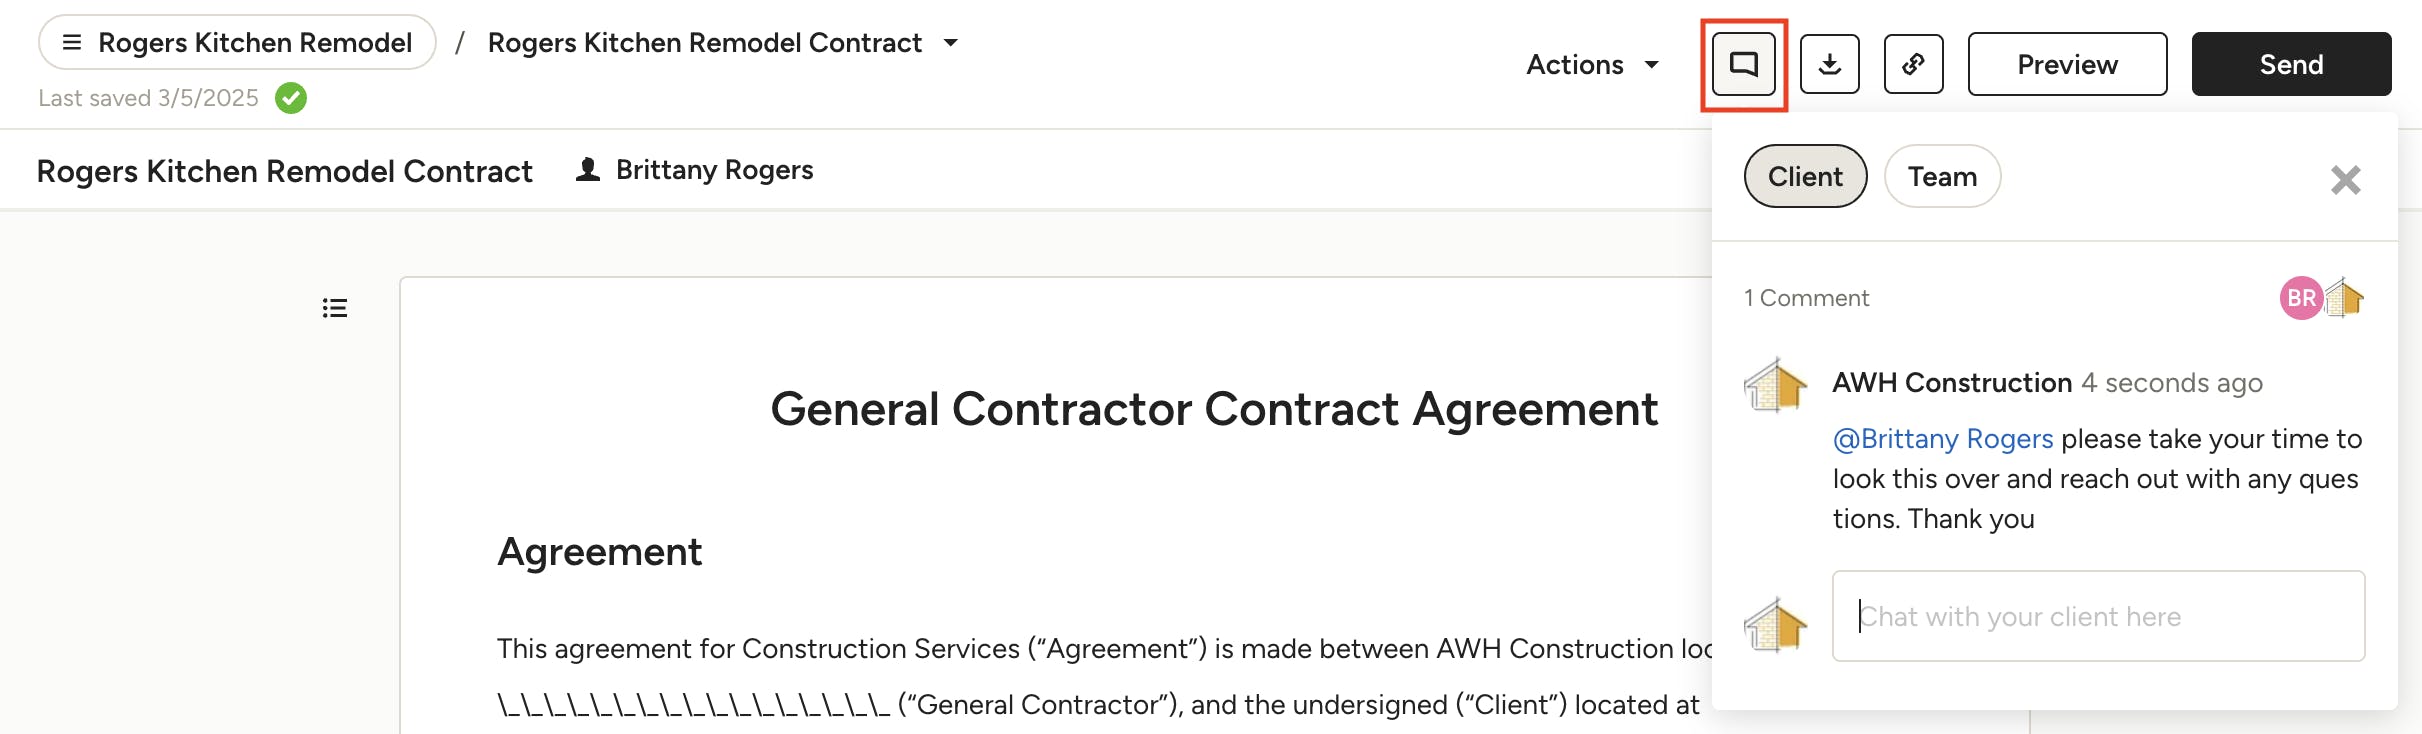Close the comments panel
The width and height of the screenshot is (2422, 734).
2345,180
